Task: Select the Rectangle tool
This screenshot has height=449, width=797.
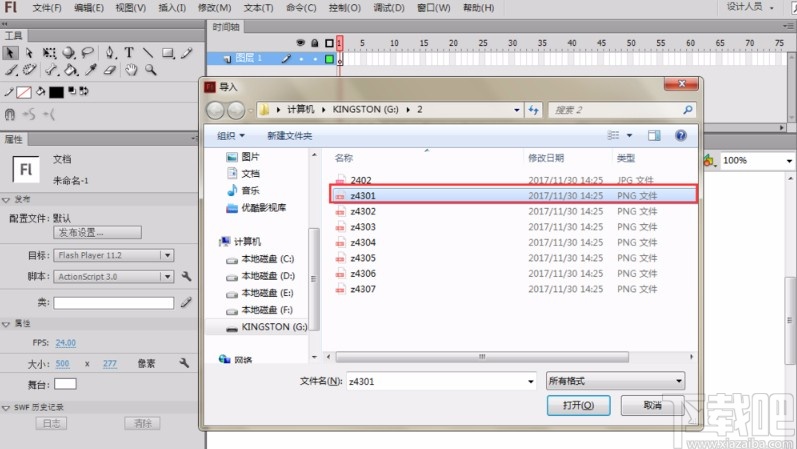Action: pyautogui.click(x=168, y=52)
